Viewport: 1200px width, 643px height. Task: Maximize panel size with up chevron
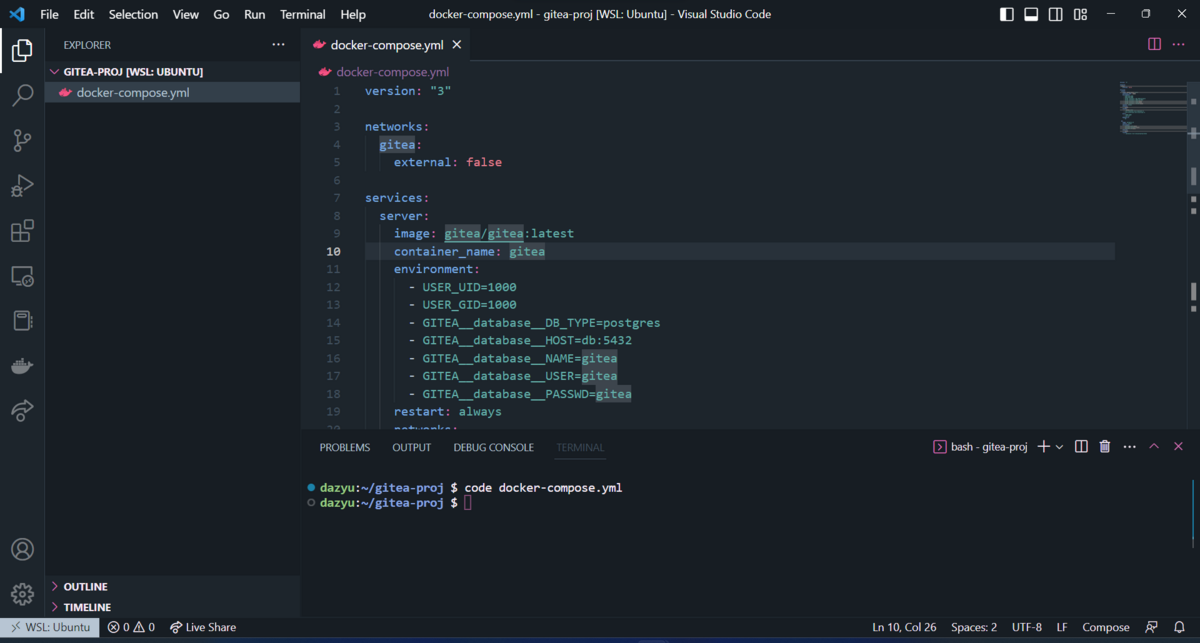1154,447
